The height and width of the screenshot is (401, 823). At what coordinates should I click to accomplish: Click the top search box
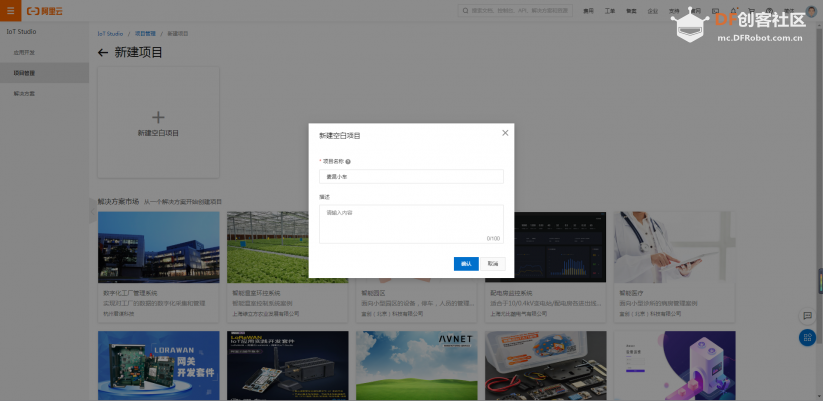(x=515, y=10)
